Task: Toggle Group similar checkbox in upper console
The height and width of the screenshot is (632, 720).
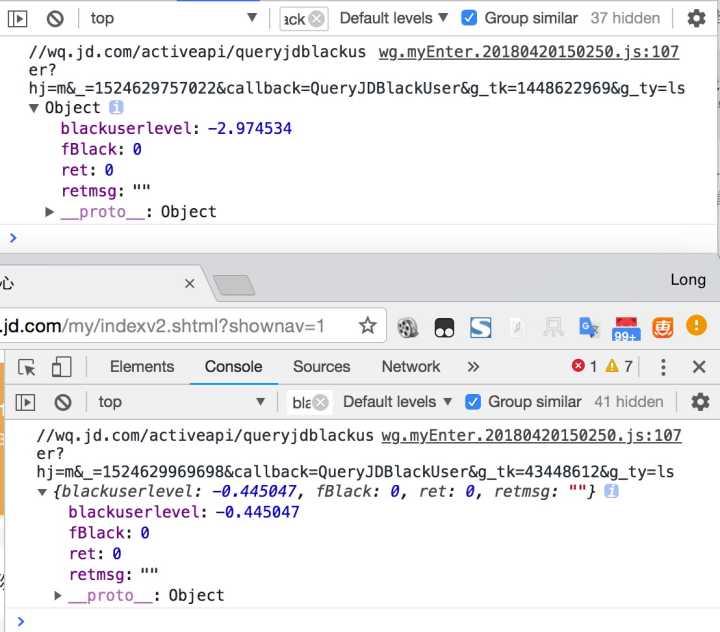Action: click(x=469, y=18)
